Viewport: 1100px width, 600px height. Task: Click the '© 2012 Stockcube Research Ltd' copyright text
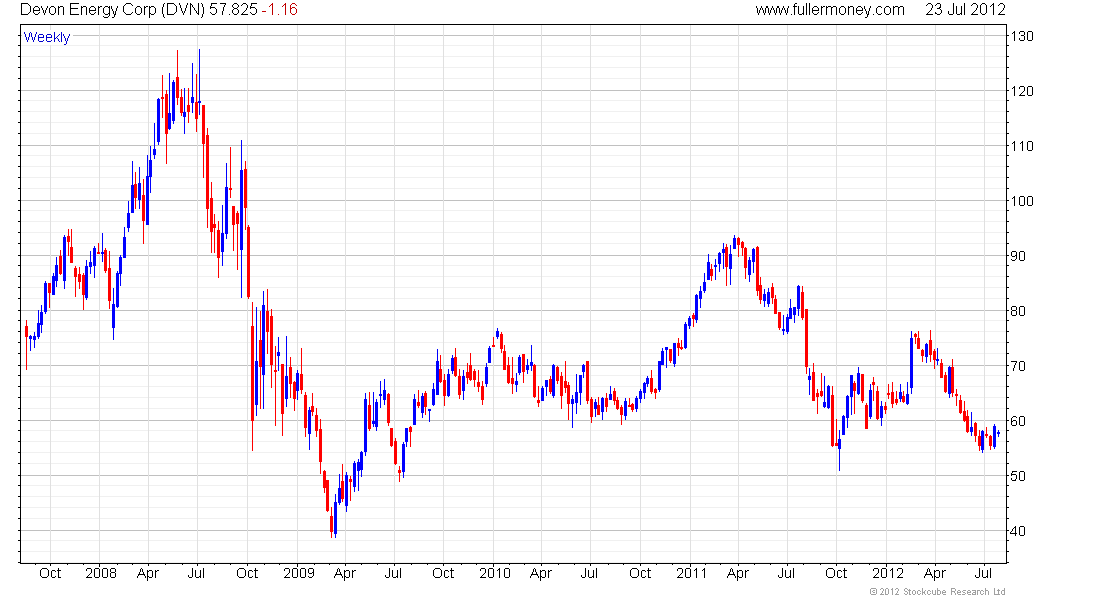coord(938,592)
